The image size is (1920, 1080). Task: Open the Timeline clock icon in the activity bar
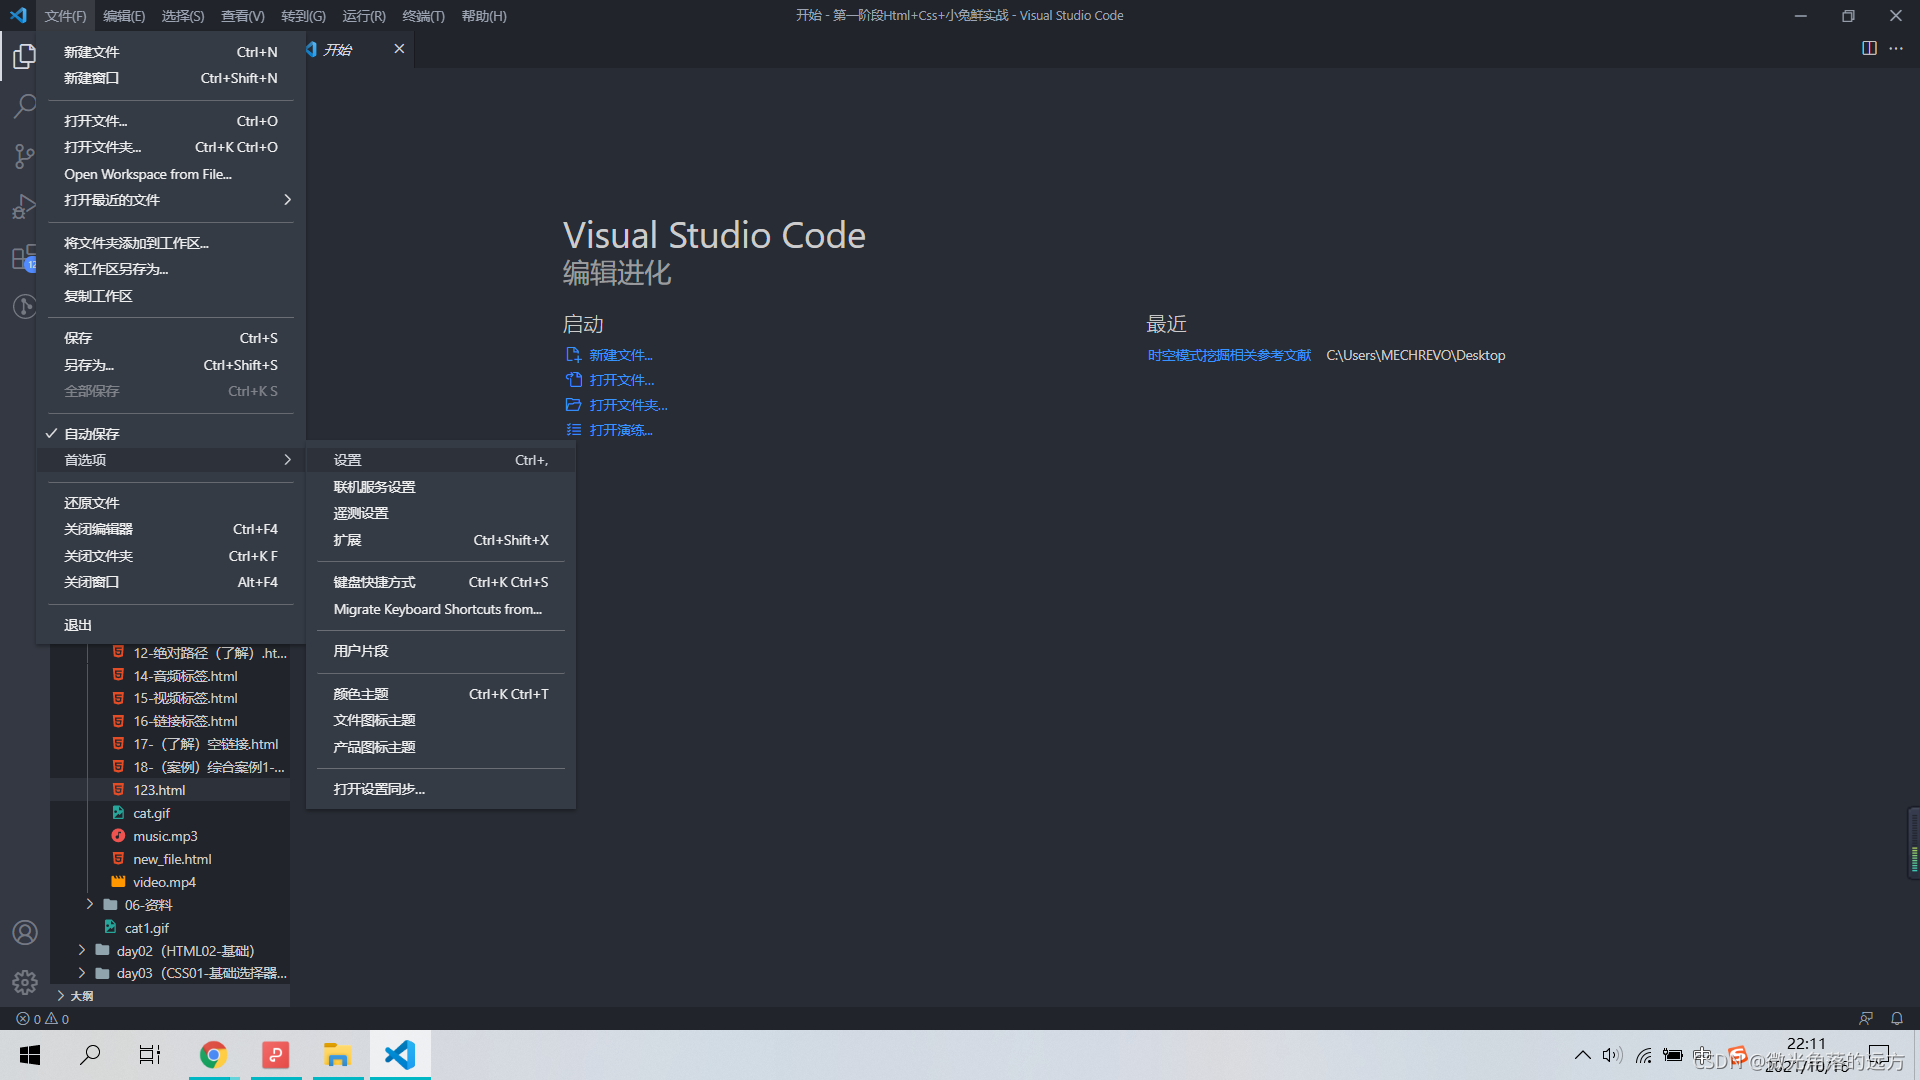pos(24,306)
